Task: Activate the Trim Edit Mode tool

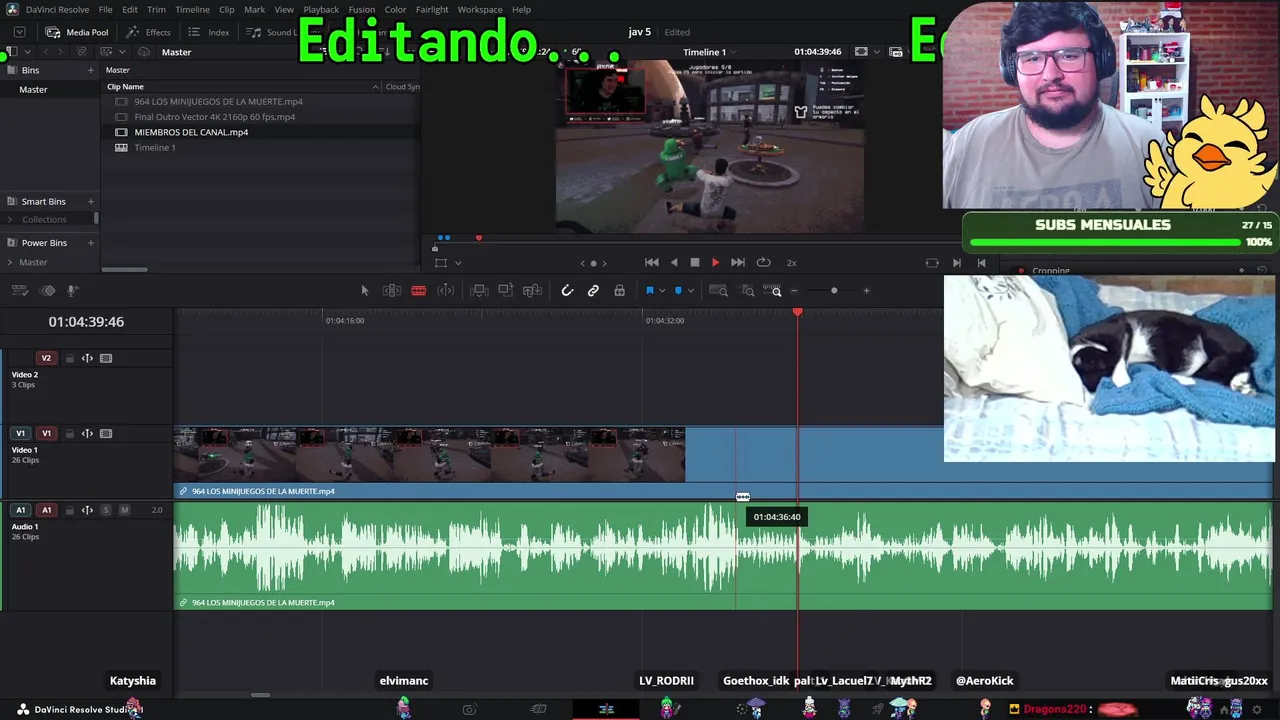Action: coord(392,291)
